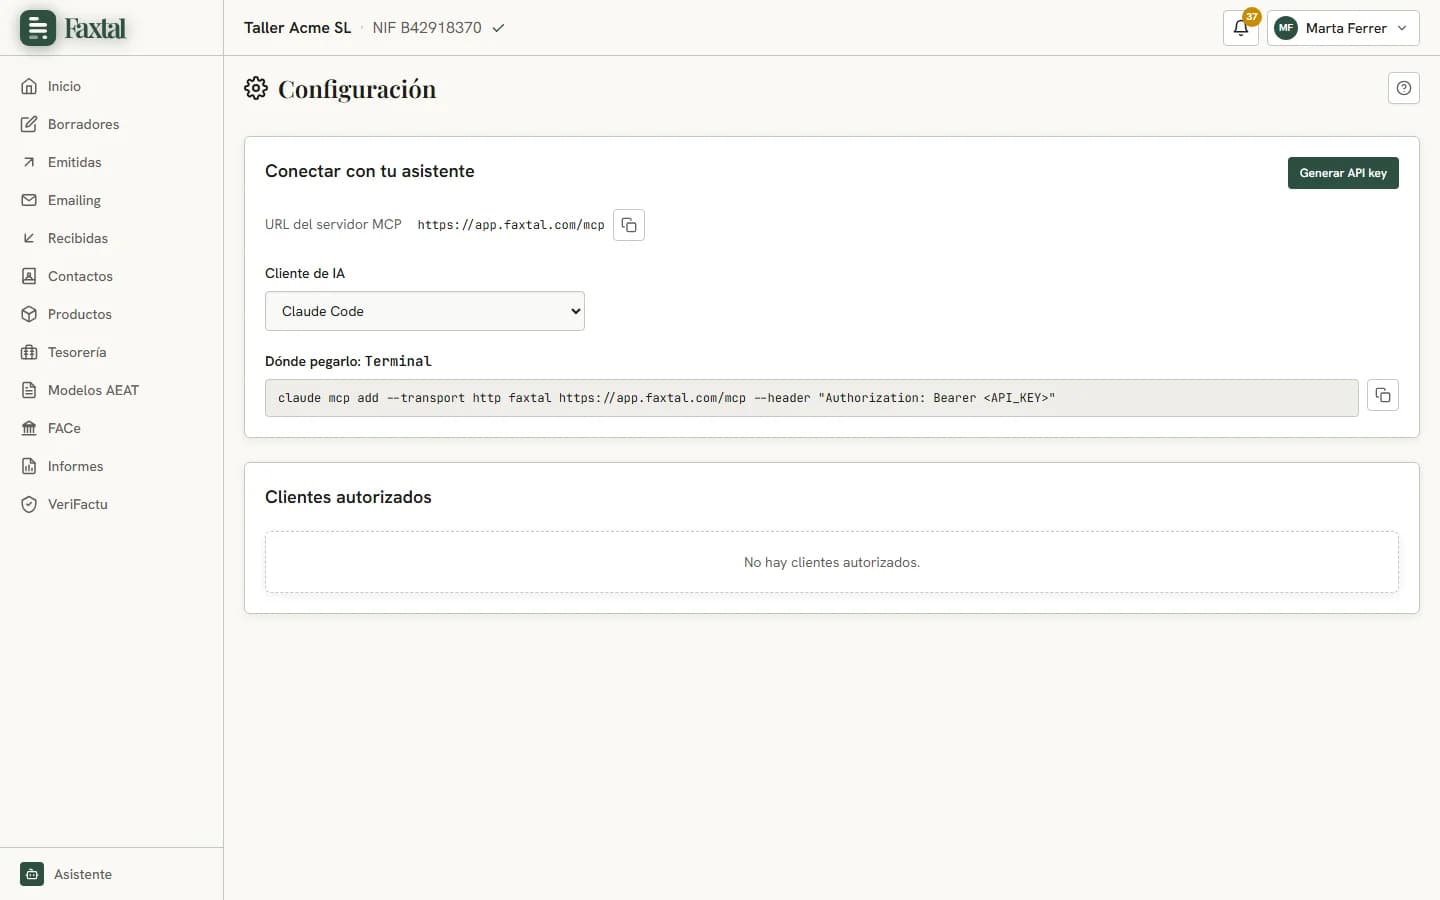
Task: Expand the Marta Ferrer user menu
Action: pyautogui.click(x=1343, y=28)
